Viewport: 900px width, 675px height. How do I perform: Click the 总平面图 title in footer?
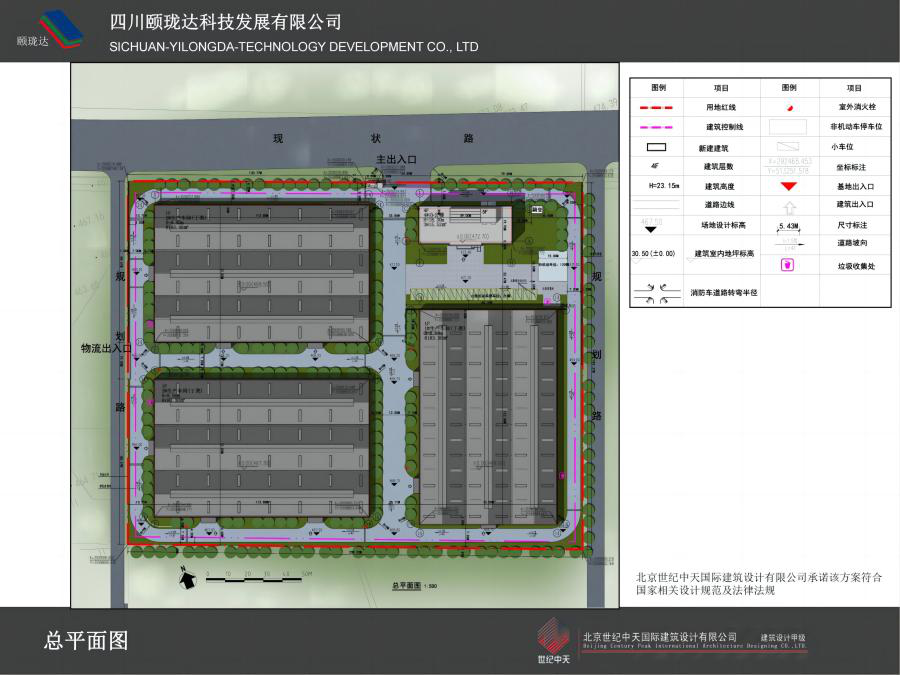(87, 641)
